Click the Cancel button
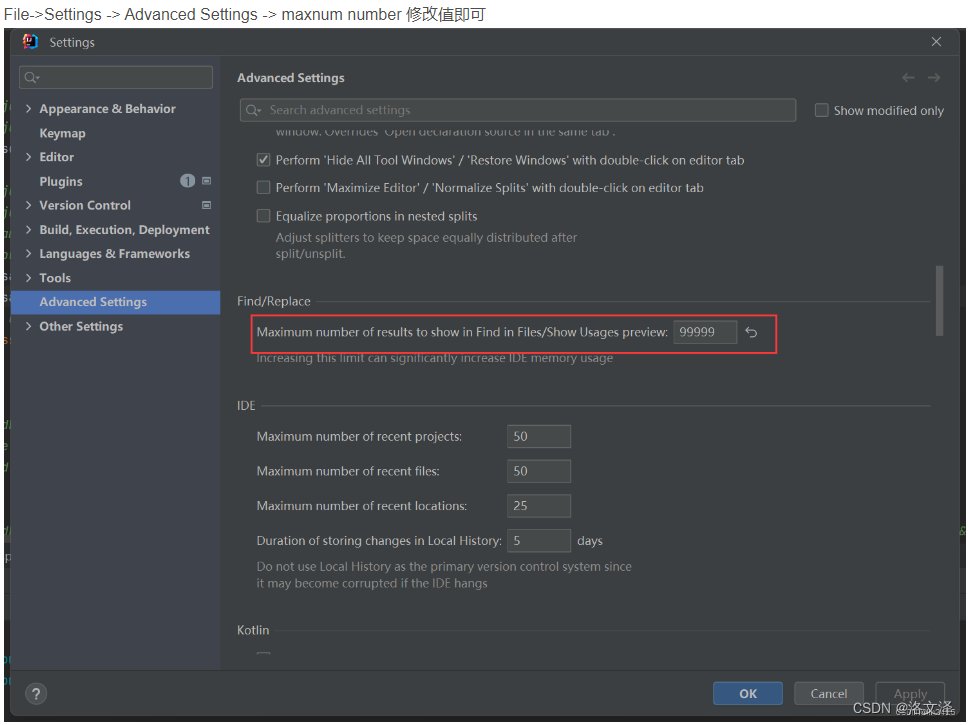Image resolution: width=969 pixels, height=725 pixels. pos(829,693)
